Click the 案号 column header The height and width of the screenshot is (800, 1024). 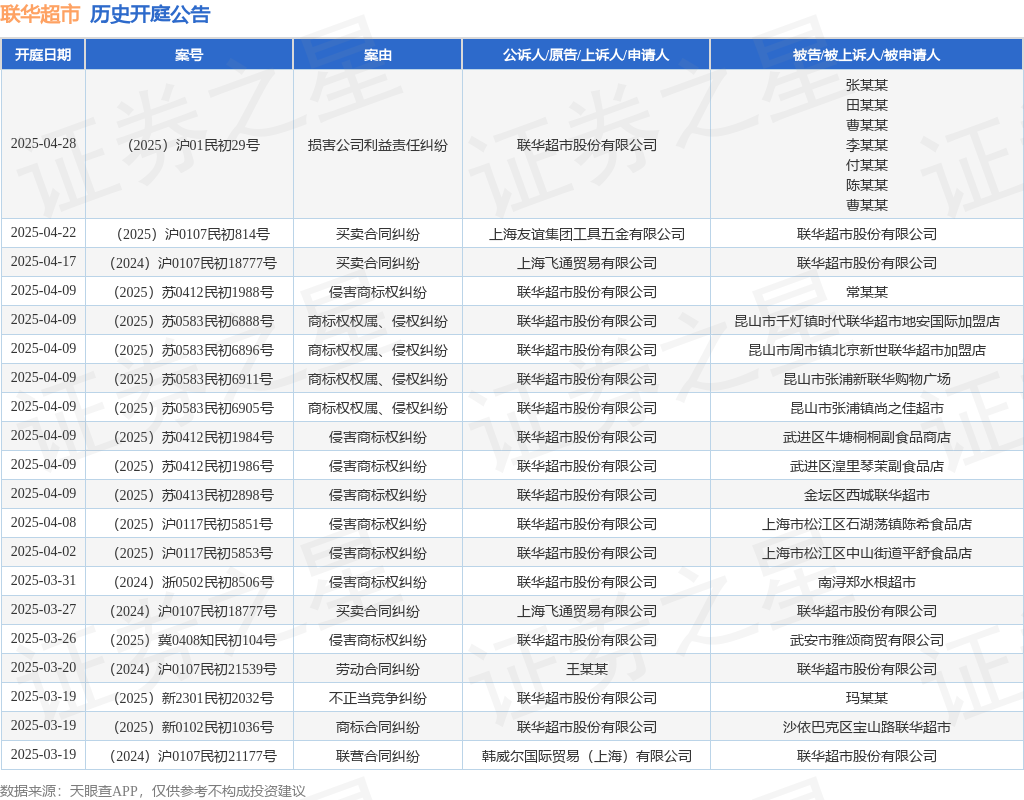189,55
